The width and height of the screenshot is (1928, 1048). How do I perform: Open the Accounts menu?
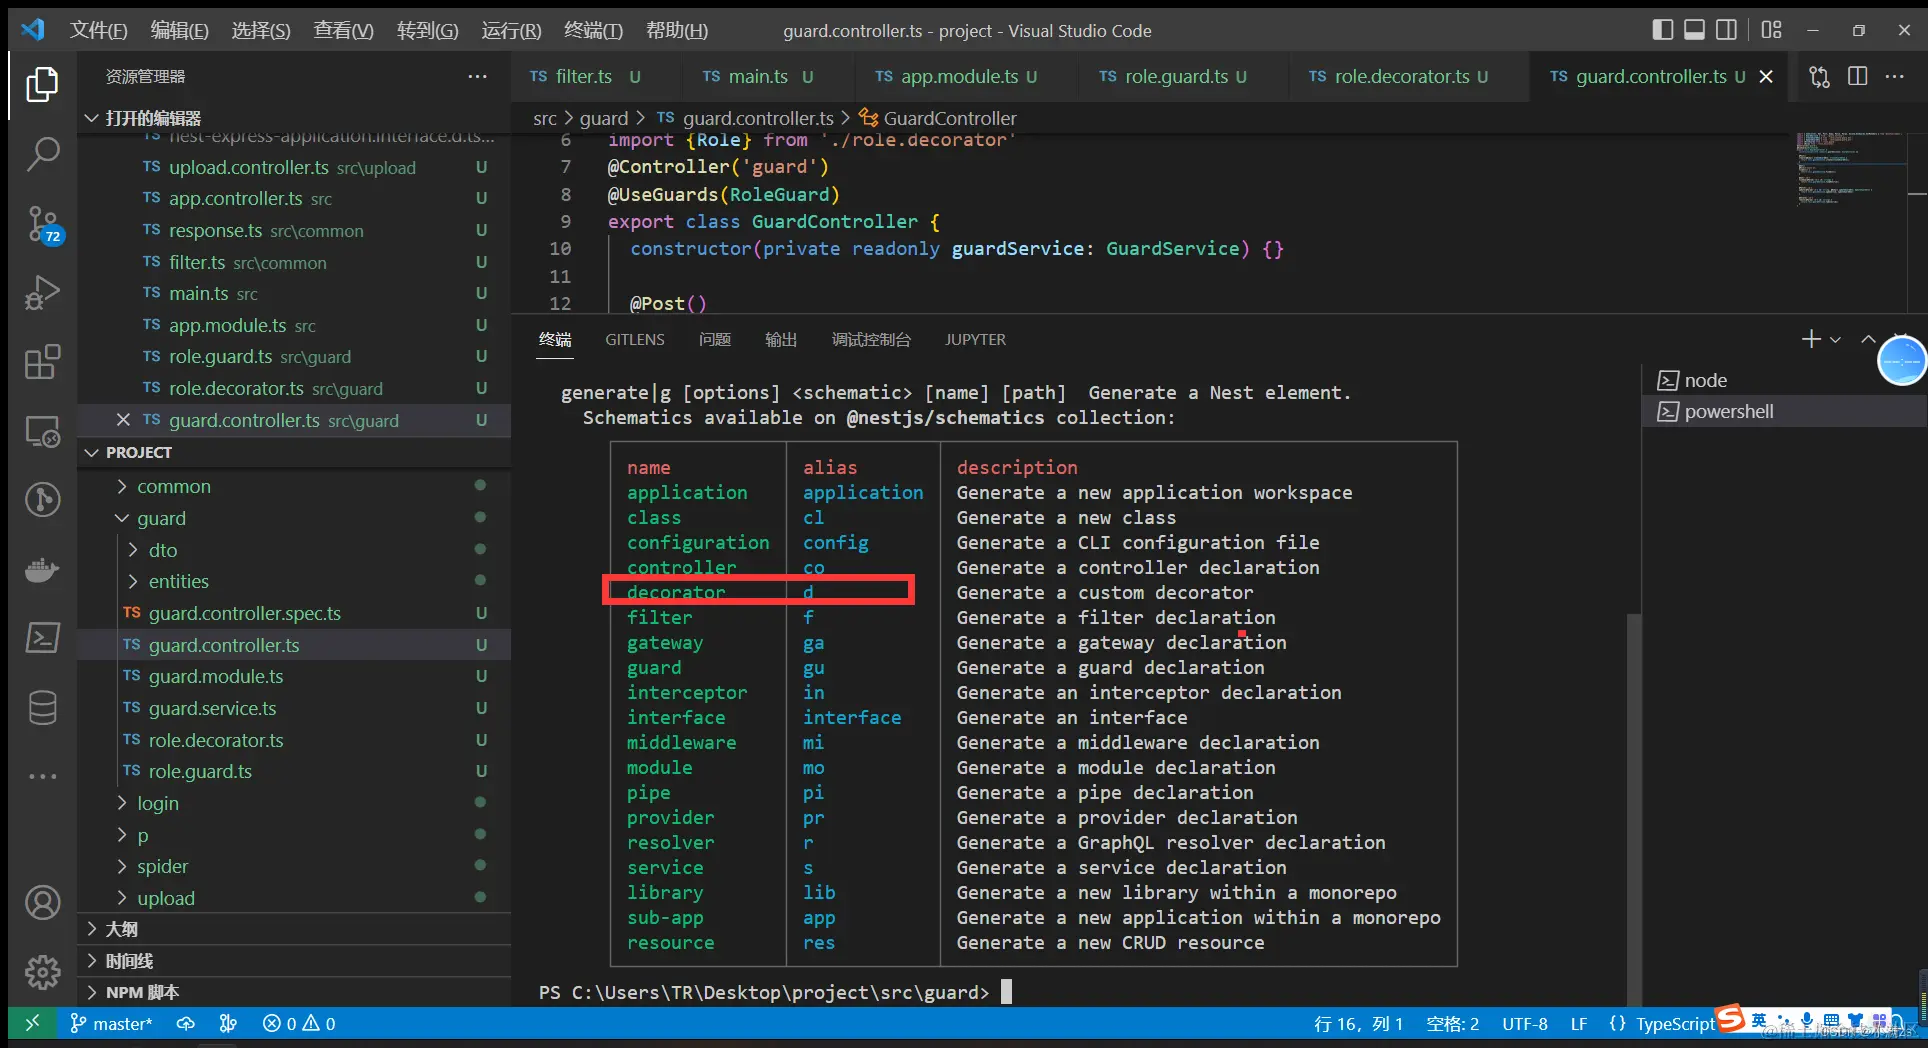(x=42, y=902)
